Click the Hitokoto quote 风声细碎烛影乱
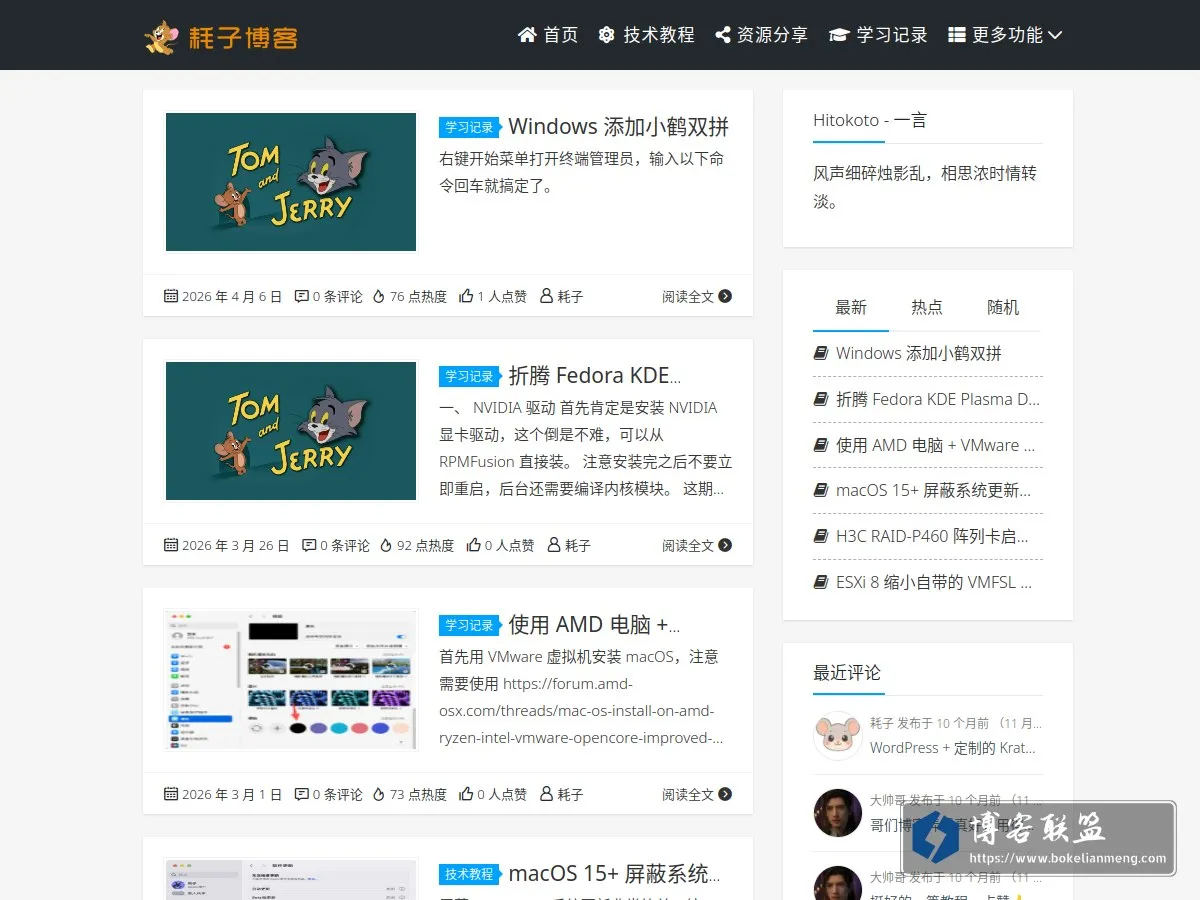1200x900 pixels. pos(925,187)
